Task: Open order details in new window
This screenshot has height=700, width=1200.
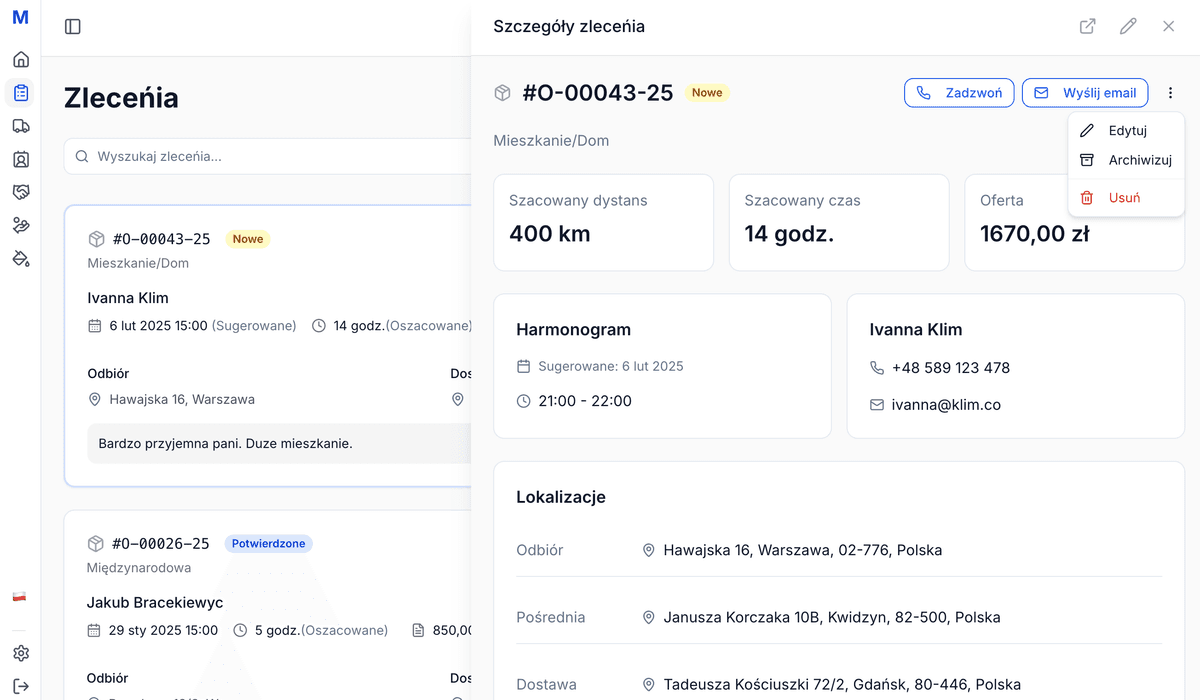Action: pos(1087,27)
